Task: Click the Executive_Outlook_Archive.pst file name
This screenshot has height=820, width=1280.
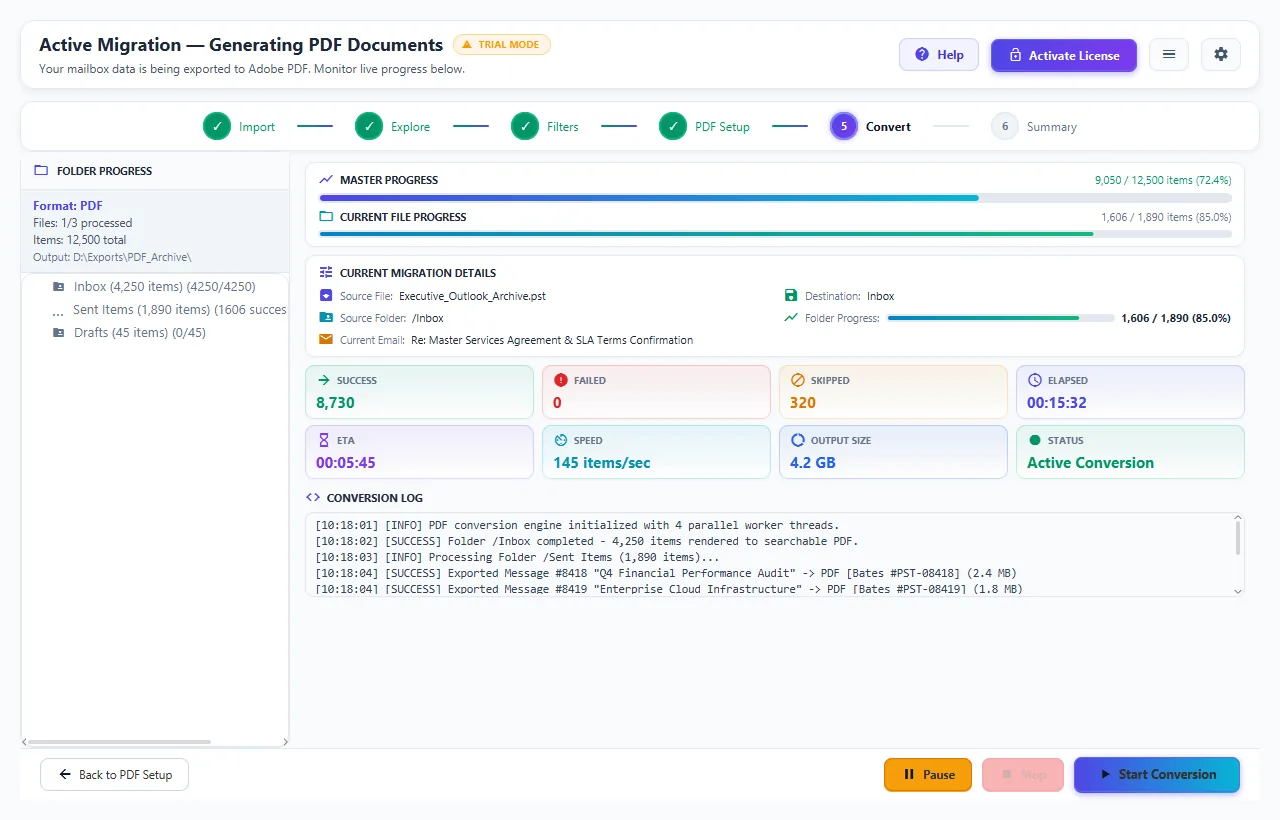Action: tap(472, 296)
